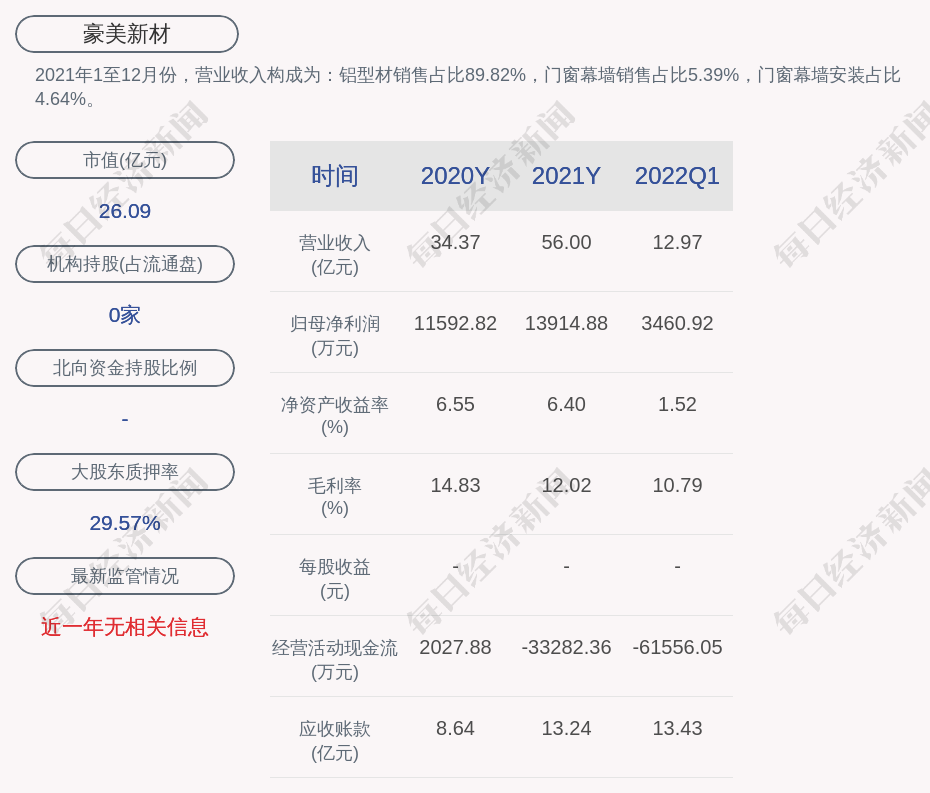Select the ROE value 6.40
This screenshot has width=930, height=793.
coord(566,405)
